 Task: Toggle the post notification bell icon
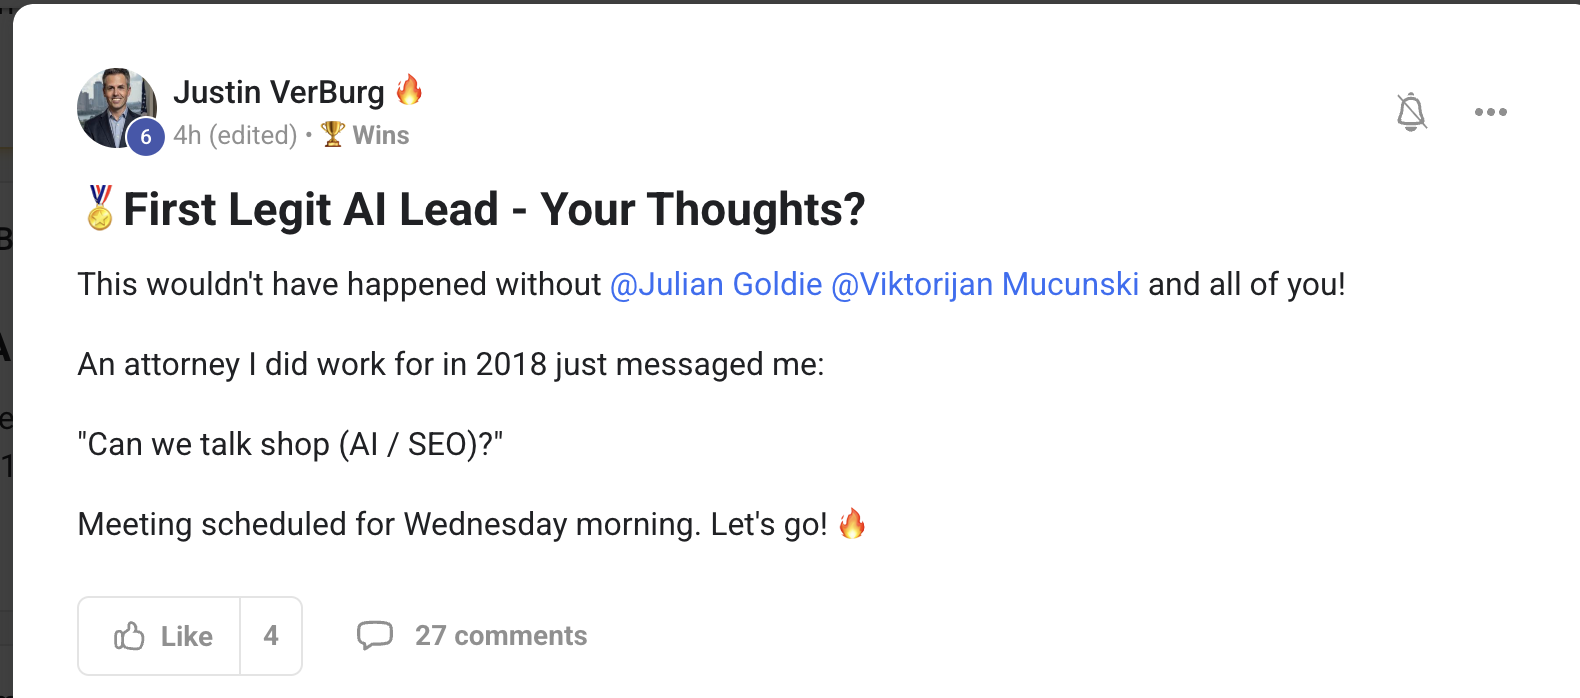[1411, 112]
